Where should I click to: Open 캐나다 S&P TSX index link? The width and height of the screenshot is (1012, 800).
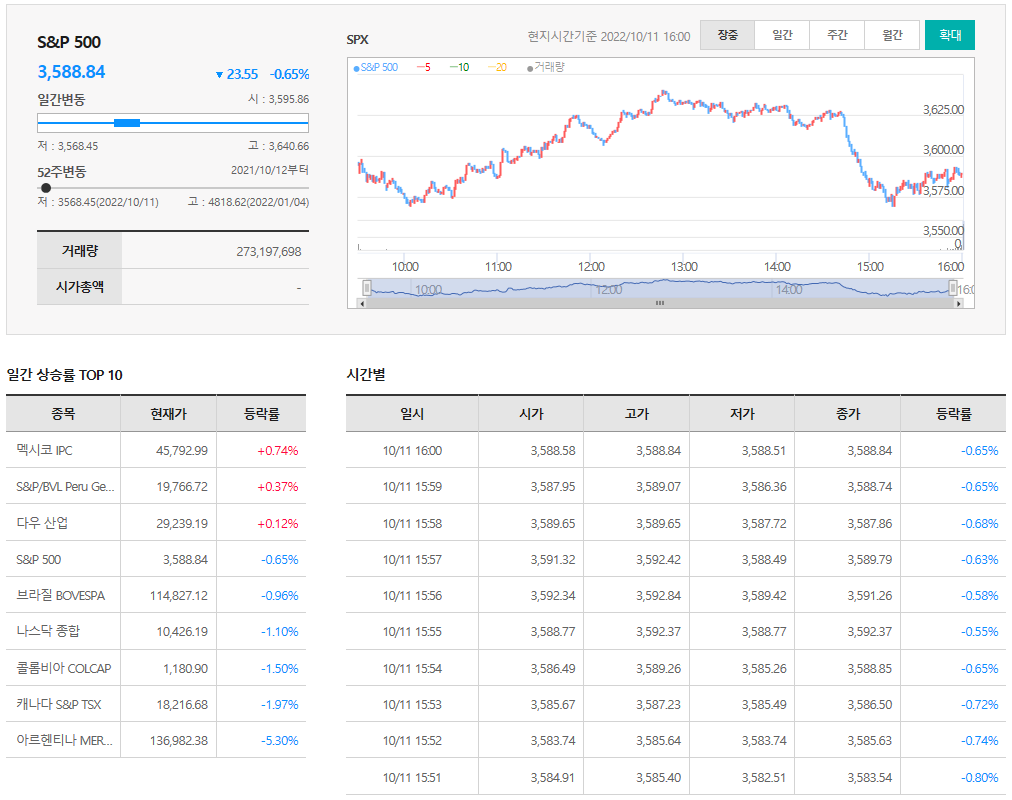coord(59,705)
